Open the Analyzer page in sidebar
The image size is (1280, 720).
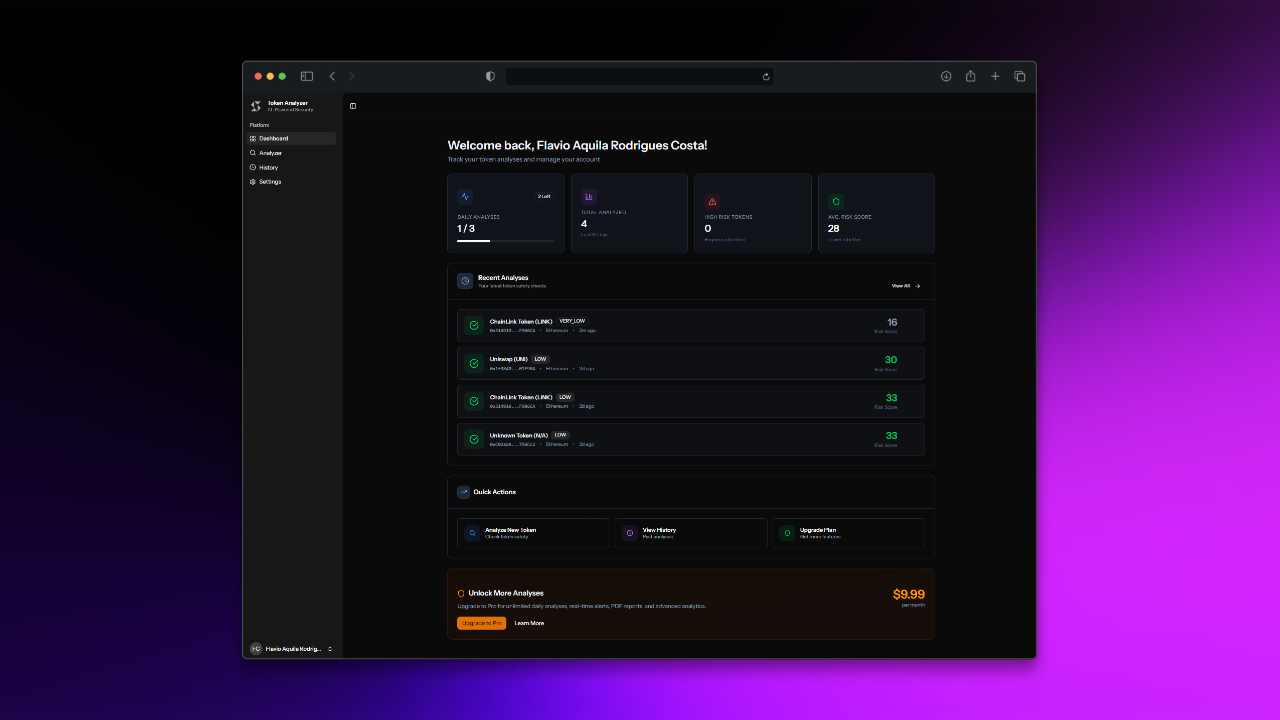pyautogui.click(x=270, y=153)
